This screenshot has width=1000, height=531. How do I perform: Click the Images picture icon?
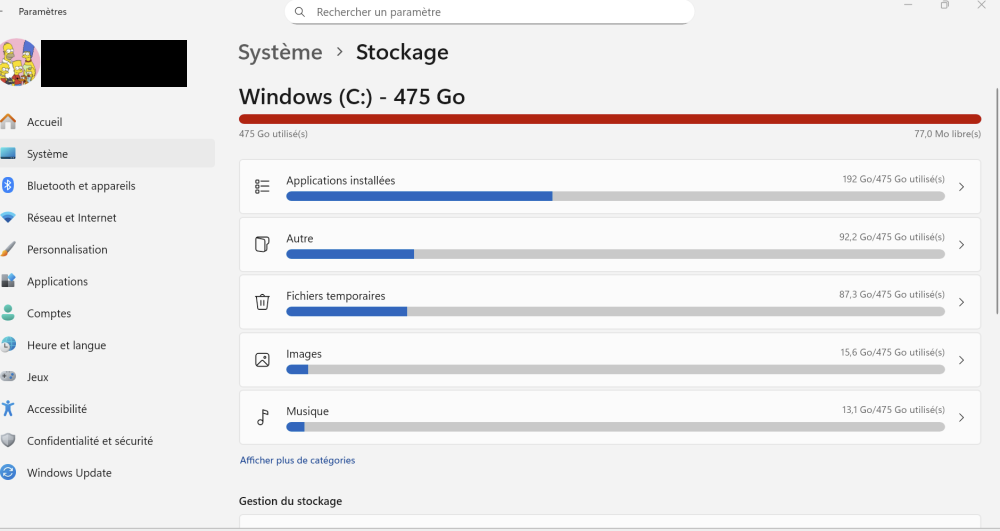pyautogui.click(x=262, y=360)
